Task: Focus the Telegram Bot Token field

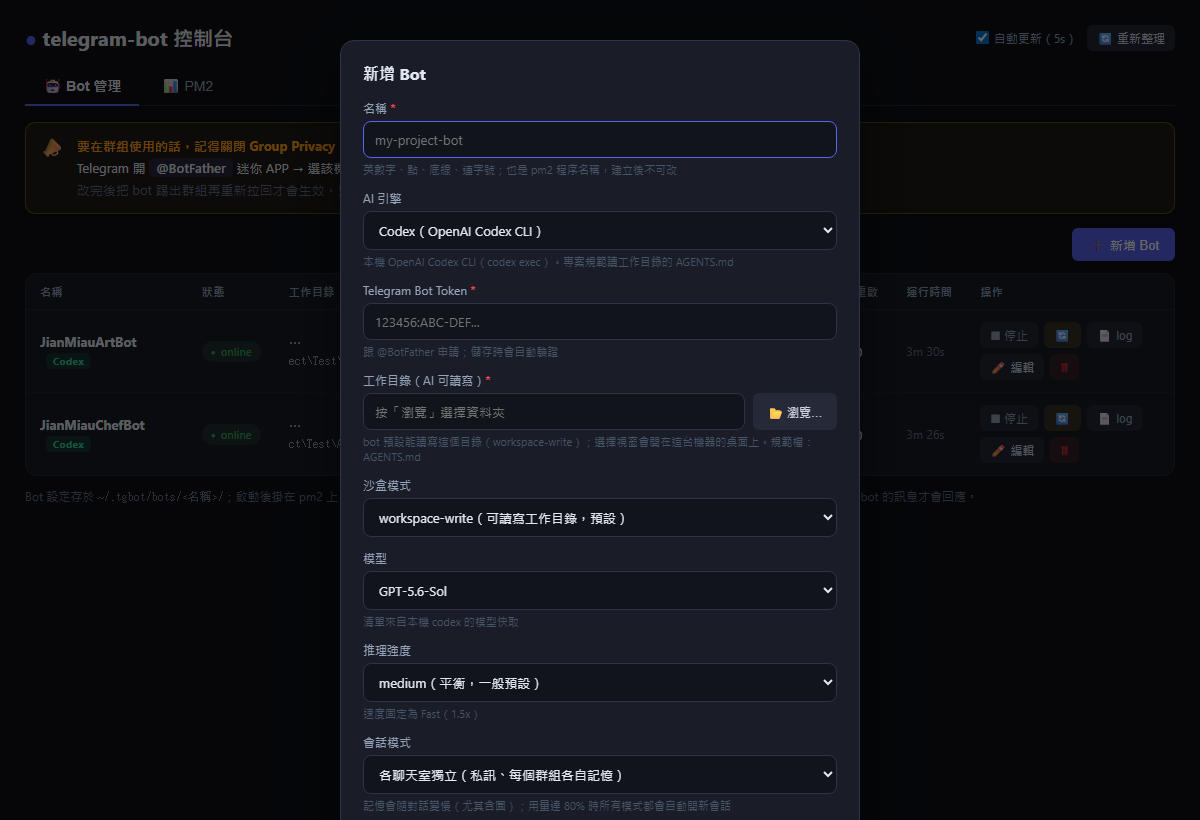Action: [600, 322]
